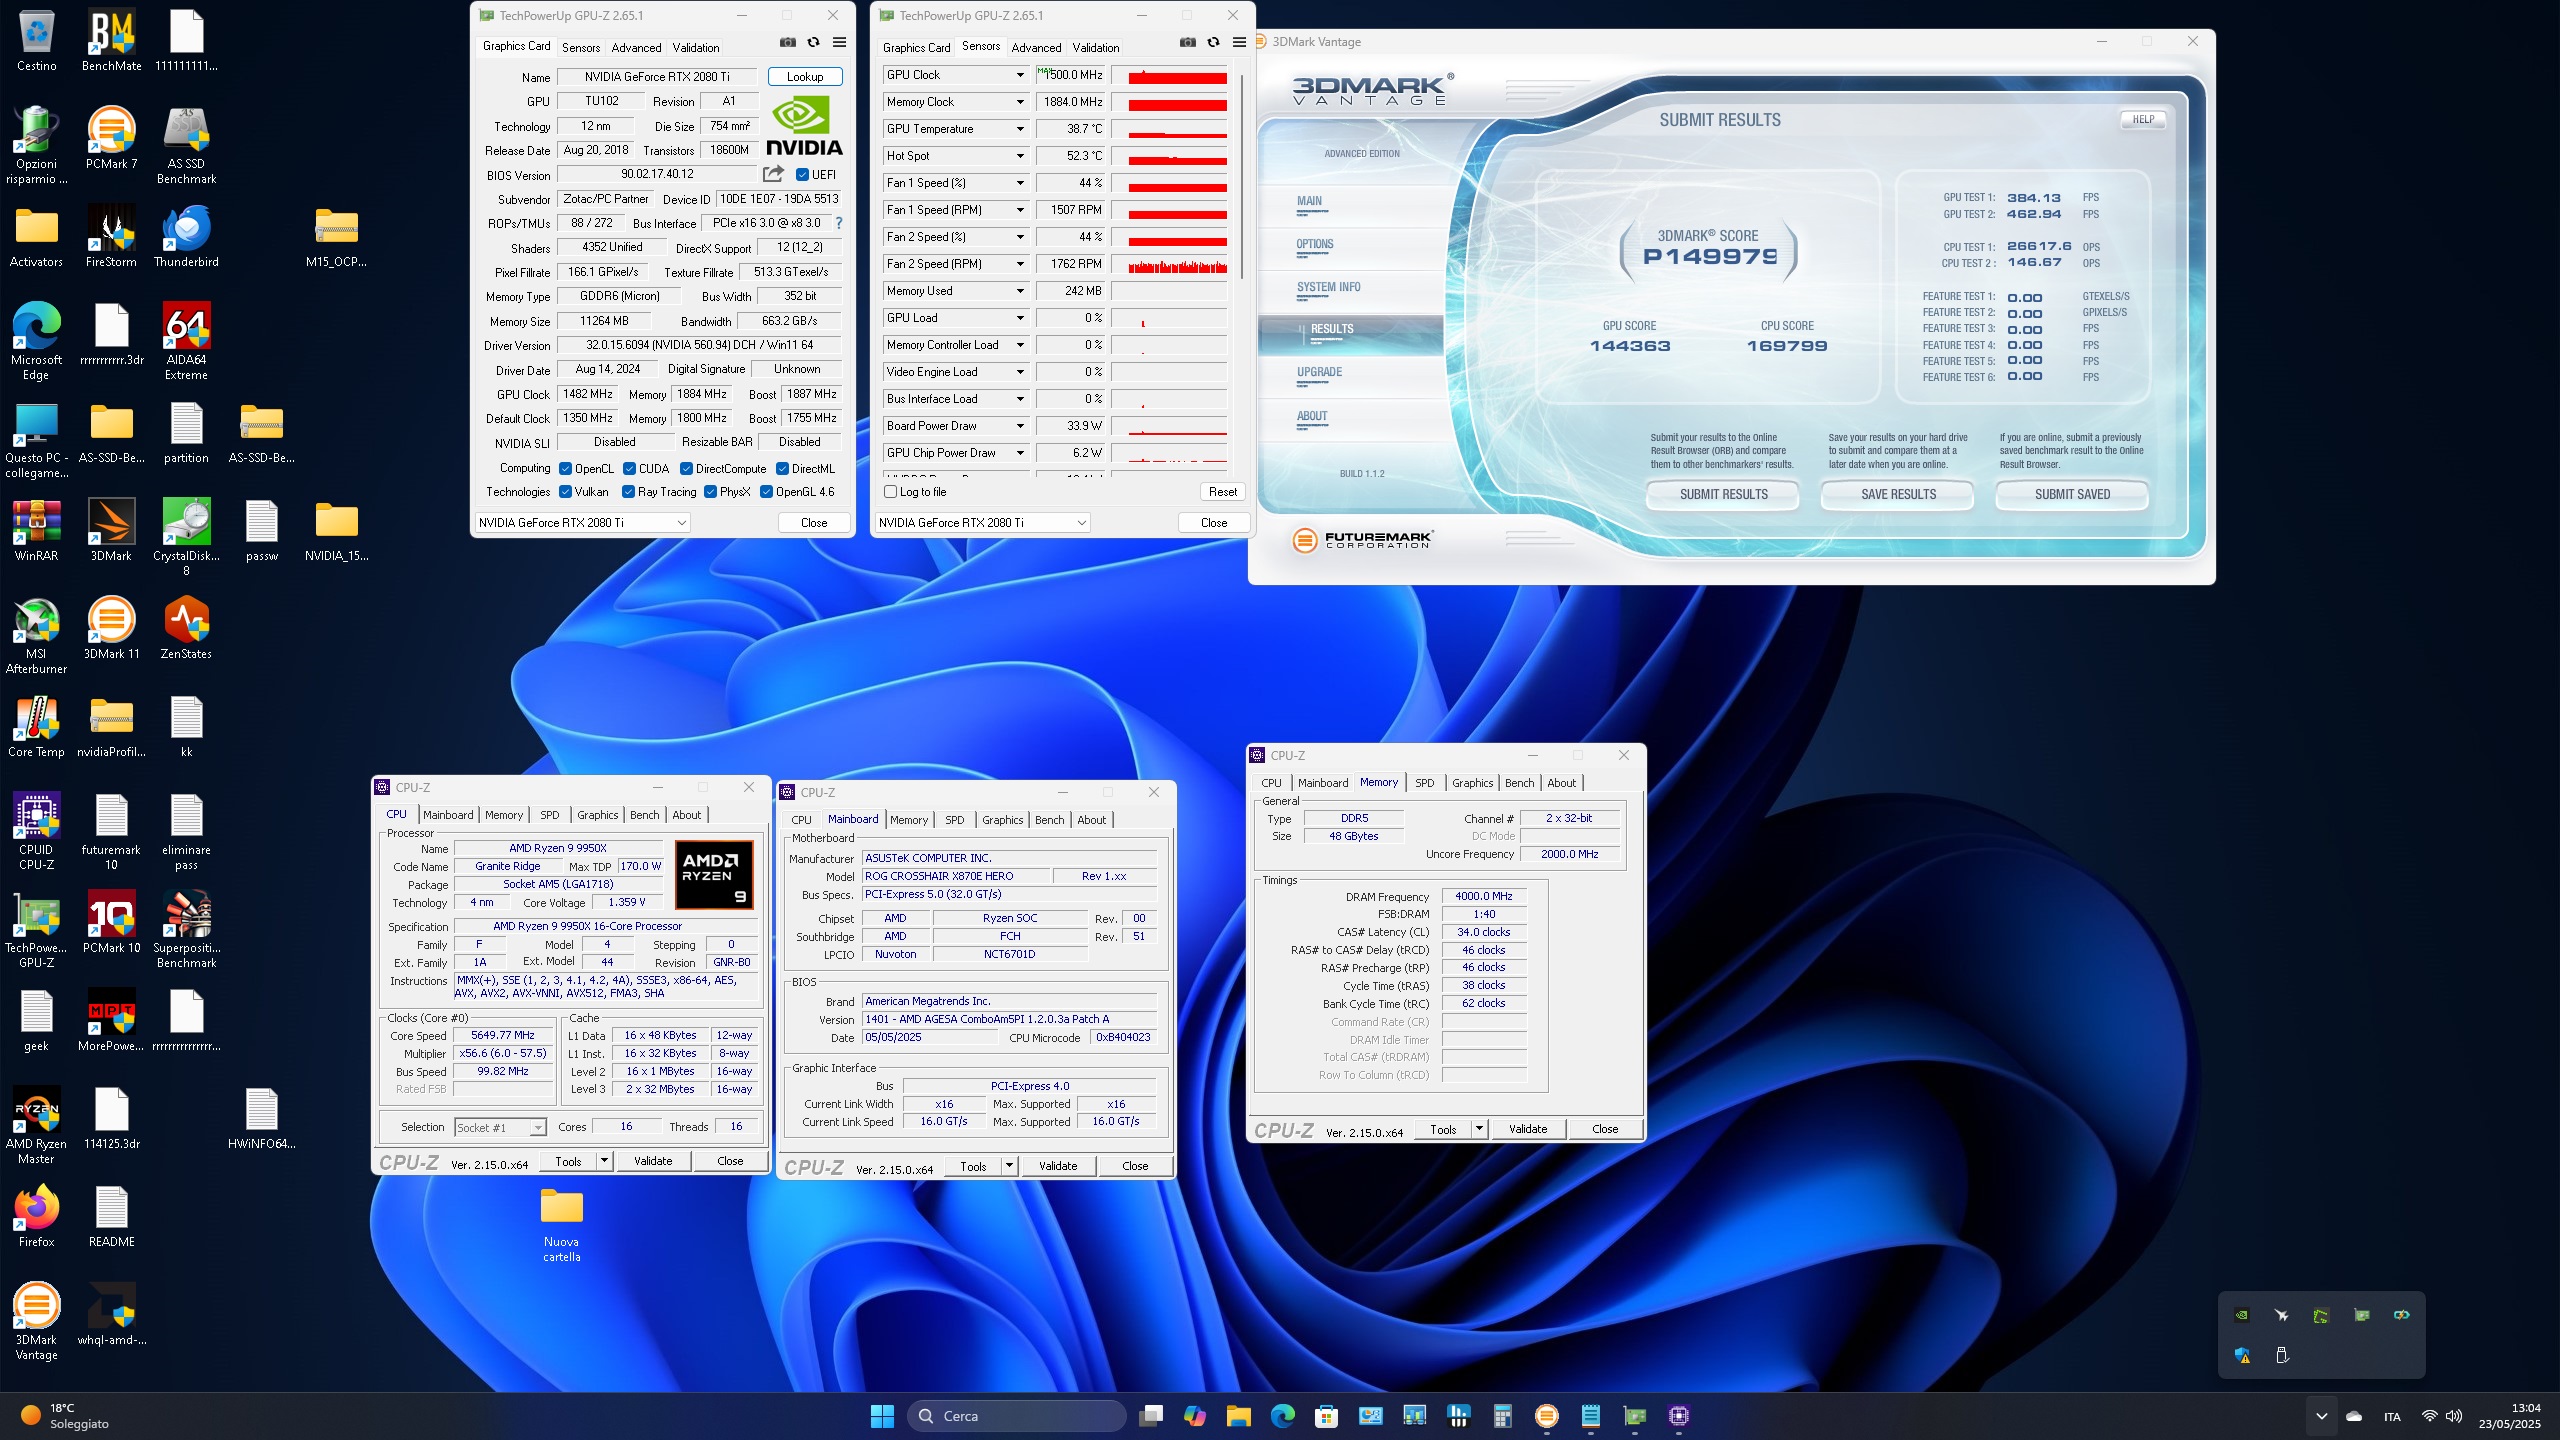This screenshot has width=2560, height=1440.
Task: Open MSI Afterburner desktop icon
Action: pyautogui.click(x=36, y=636)
